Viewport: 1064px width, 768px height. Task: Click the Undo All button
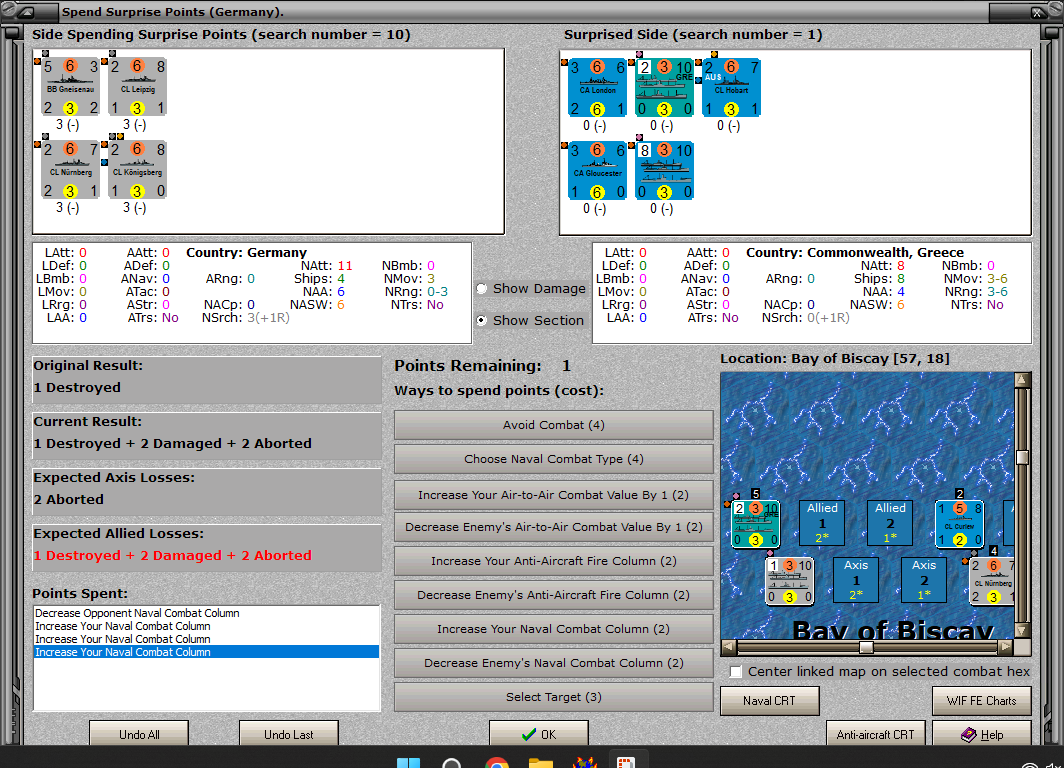[x=139, y=734]
